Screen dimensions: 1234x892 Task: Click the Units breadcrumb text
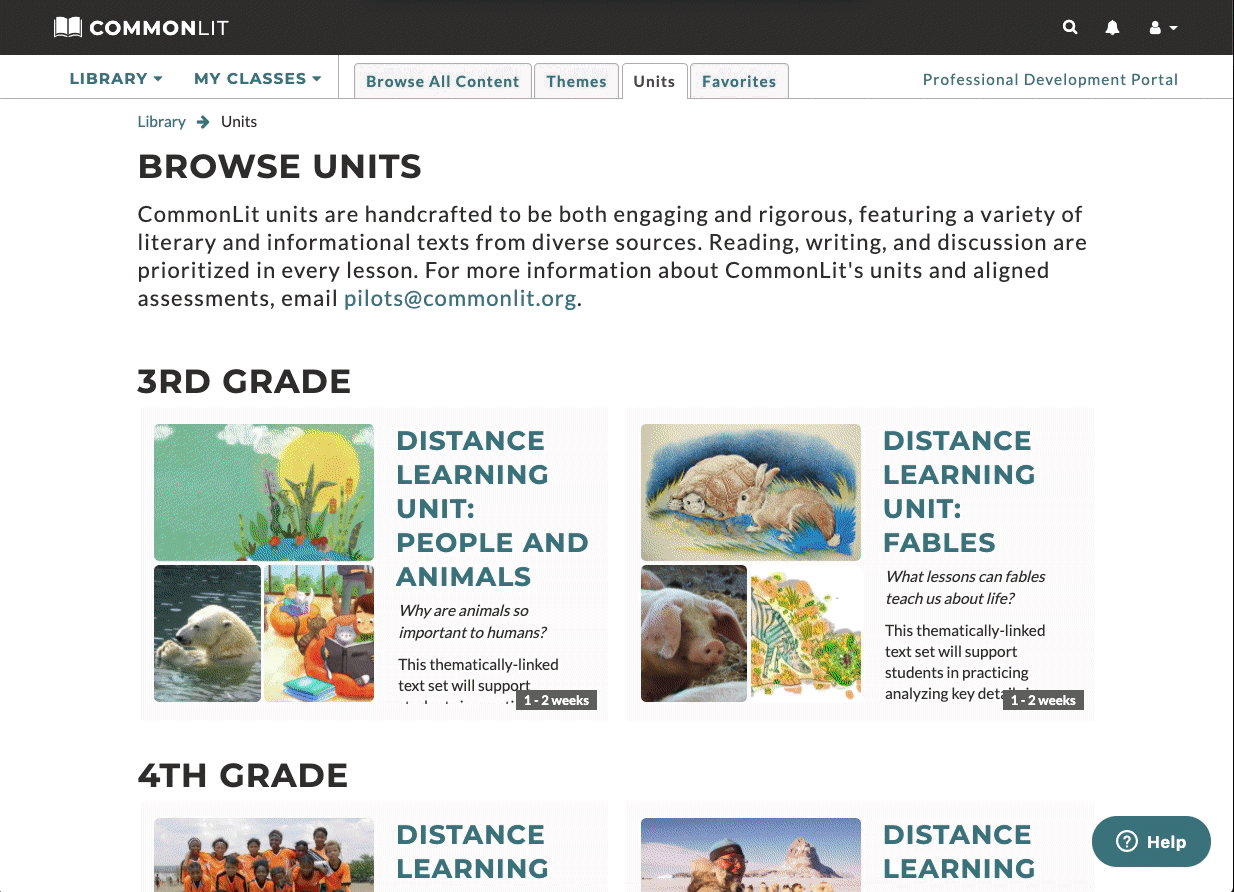coord(239,121)
